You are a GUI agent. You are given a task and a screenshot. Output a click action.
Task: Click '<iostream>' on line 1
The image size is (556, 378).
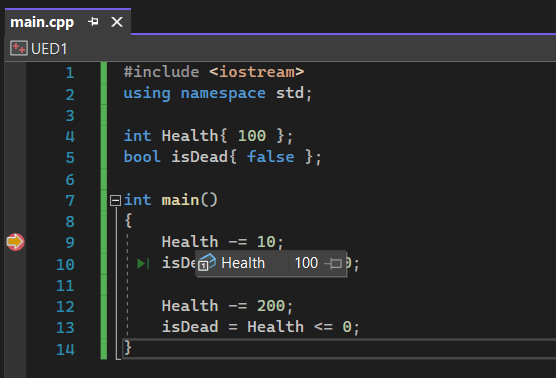tap(256, 72)
